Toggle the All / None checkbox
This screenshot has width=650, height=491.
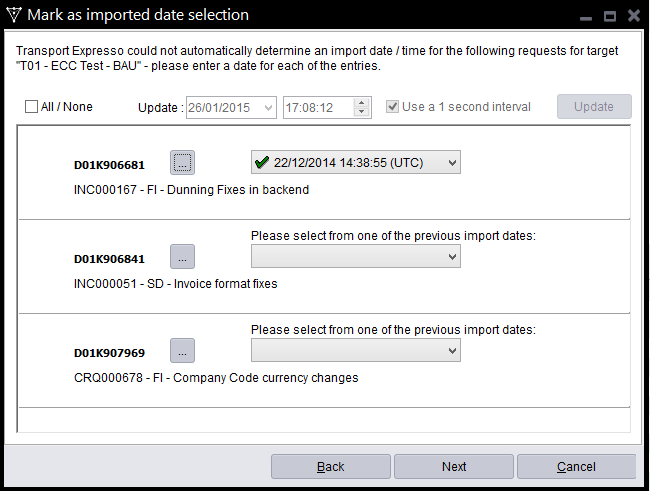click(x=32, y=107)
